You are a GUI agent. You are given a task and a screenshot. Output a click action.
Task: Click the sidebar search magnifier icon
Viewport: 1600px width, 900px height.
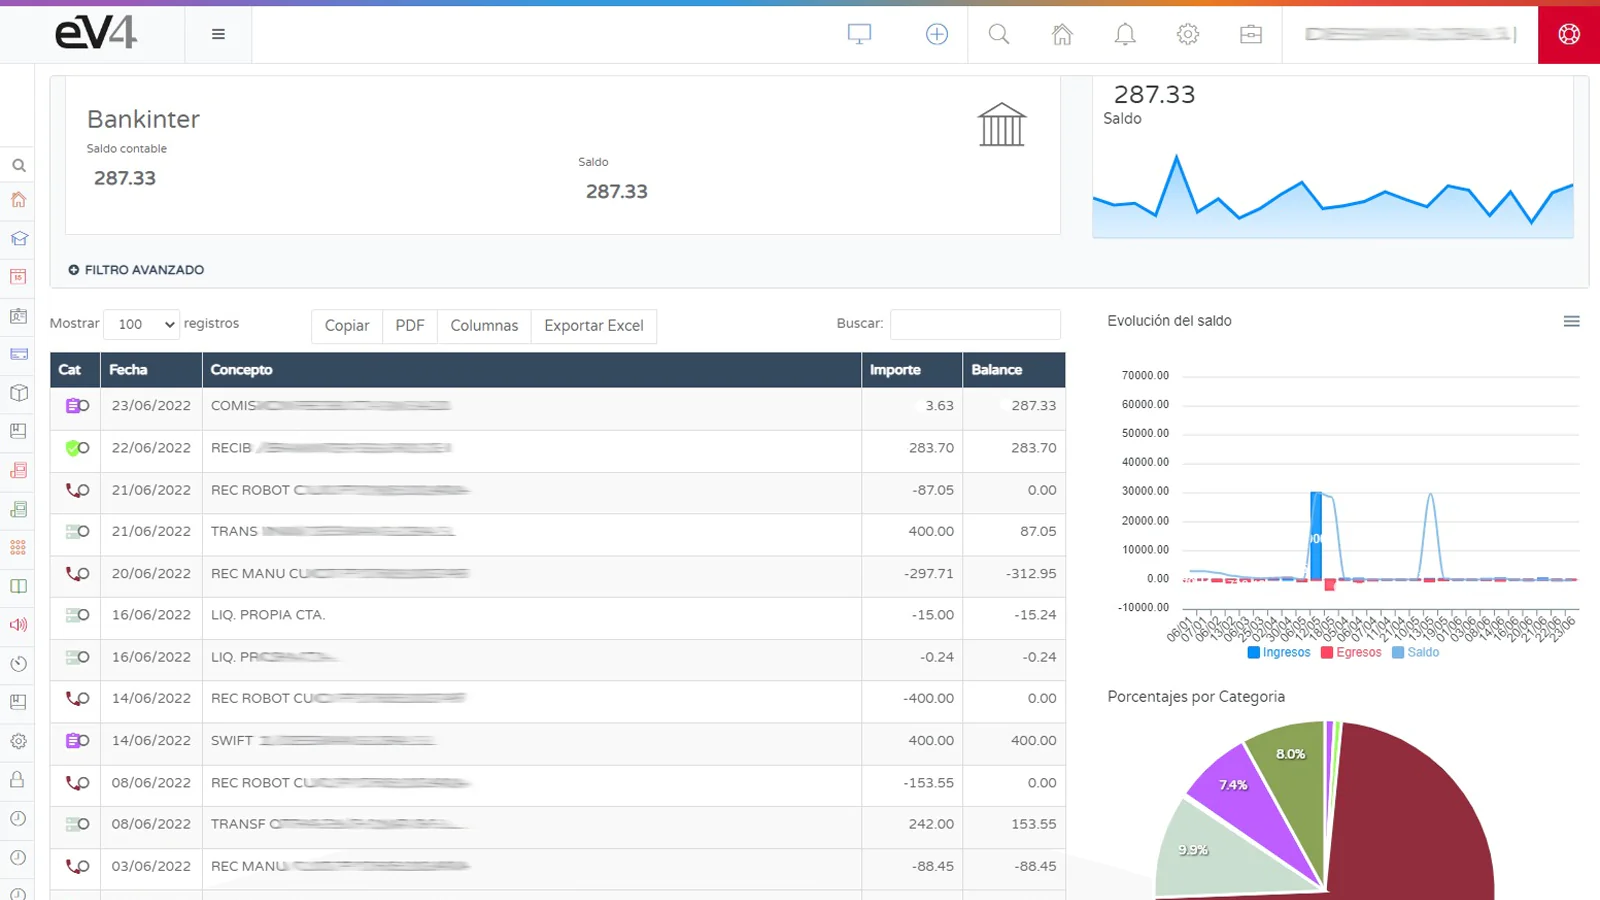pos(18,165)
